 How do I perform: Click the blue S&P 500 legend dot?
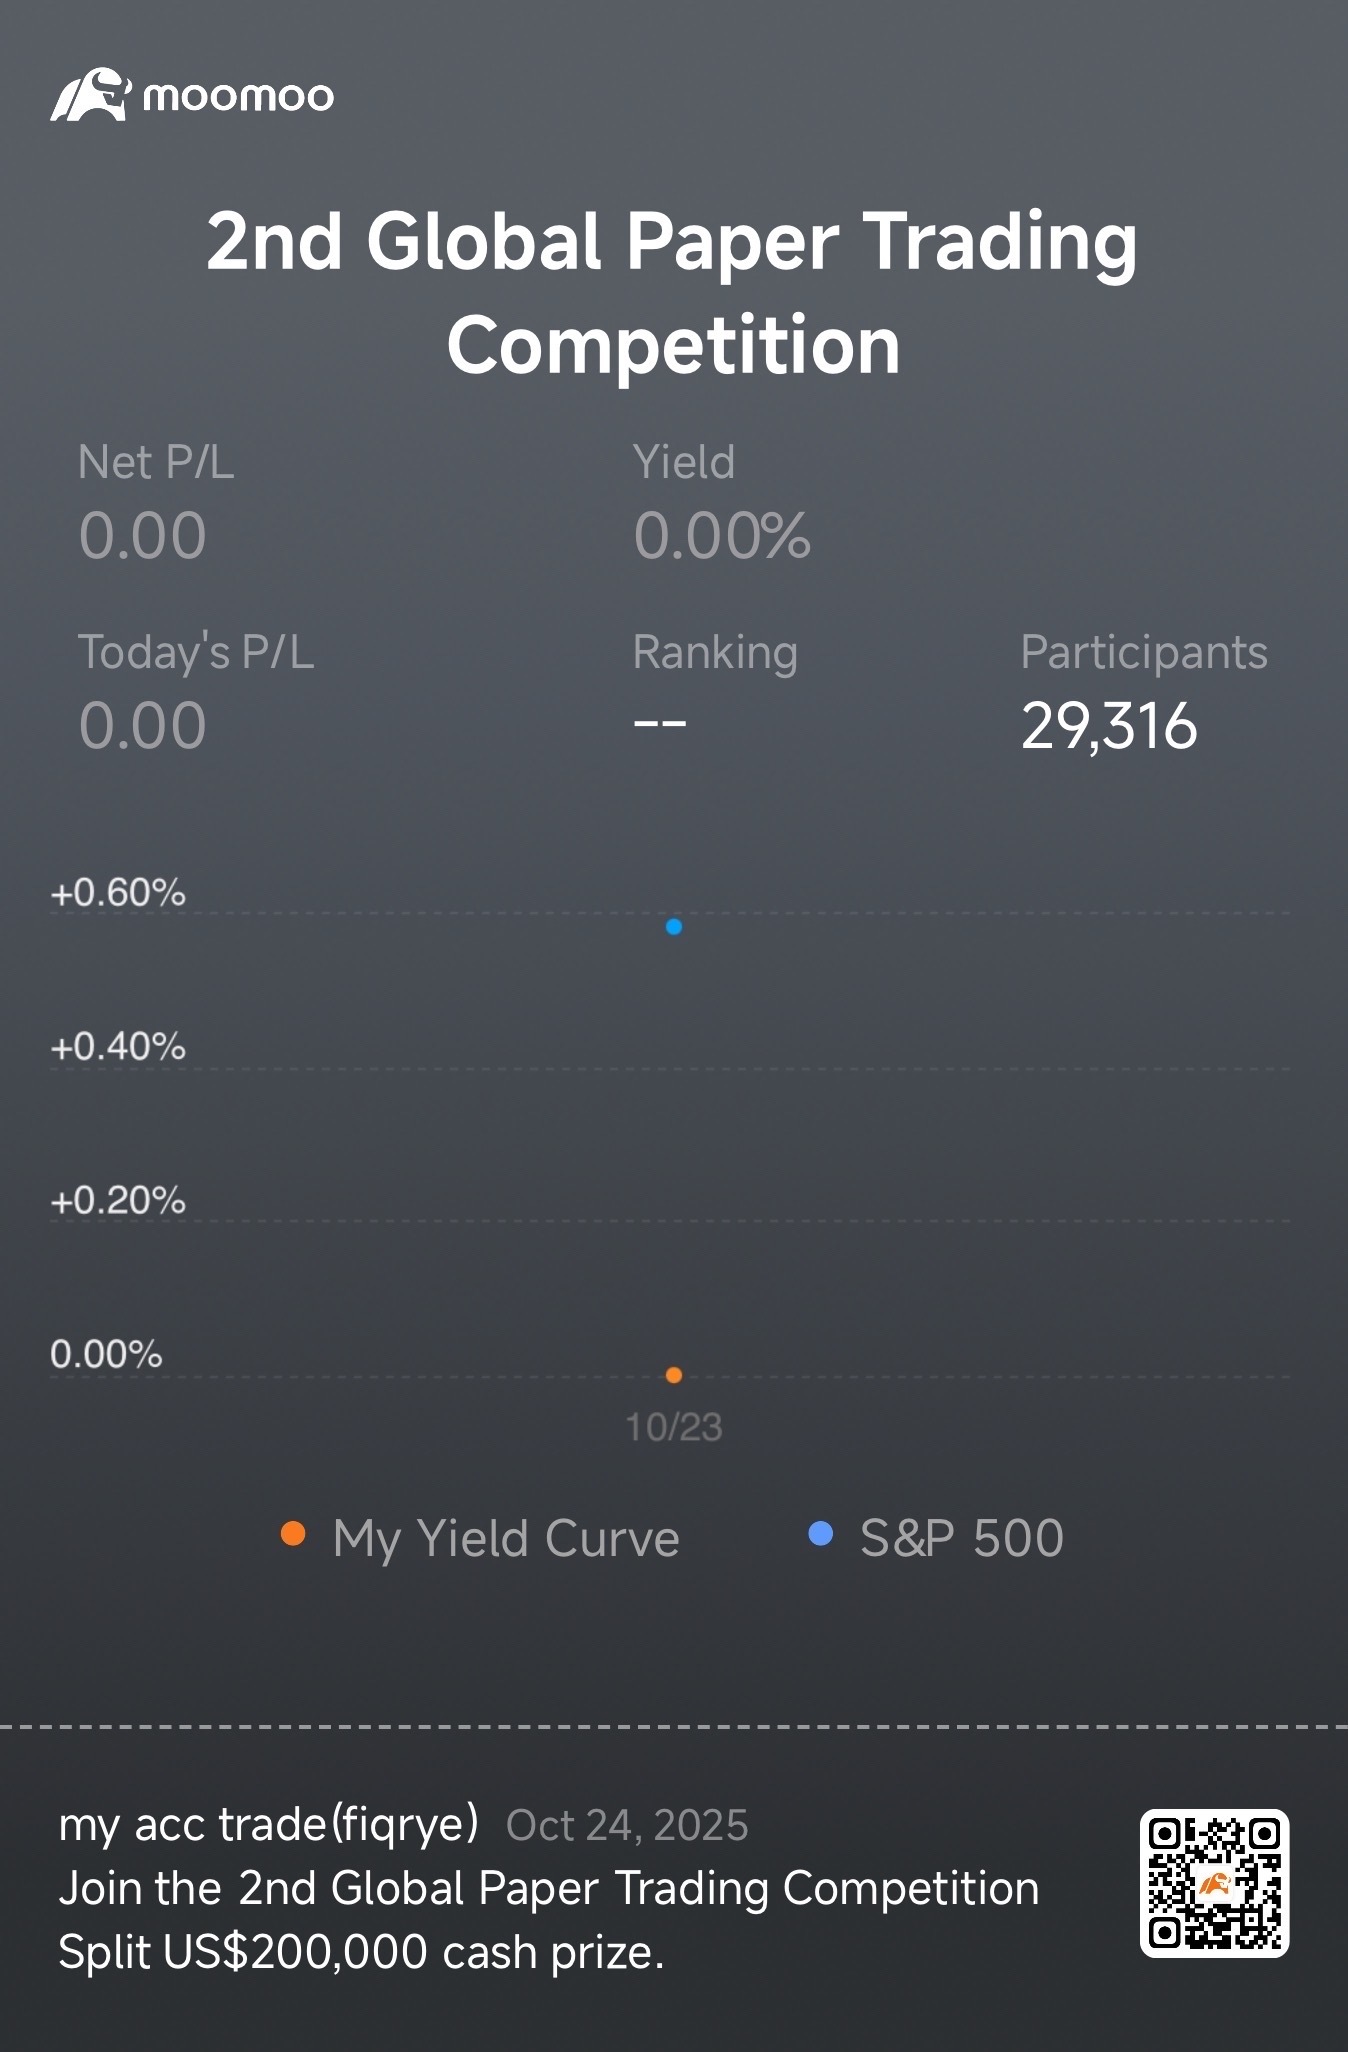pos(820,1534)
